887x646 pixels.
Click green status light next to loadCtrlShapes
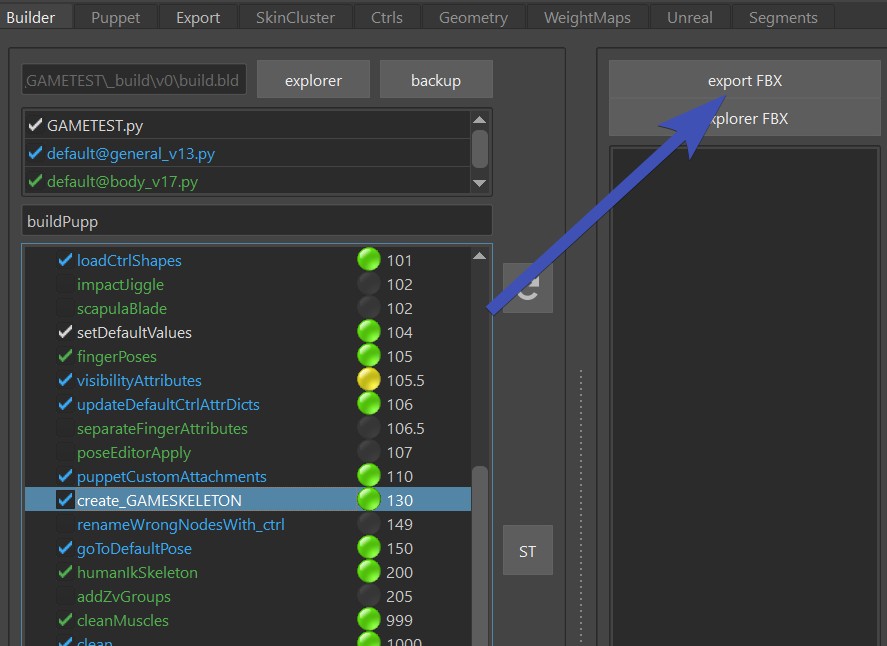tap(369, 260)
